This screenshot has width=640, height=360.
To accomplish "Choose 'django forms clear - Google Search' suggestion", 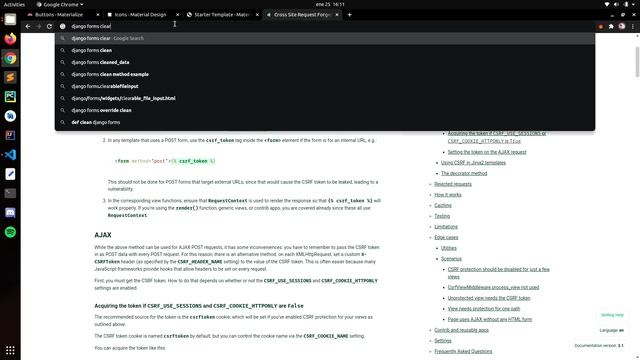I will pyautogui.click(x=325, y=38).
